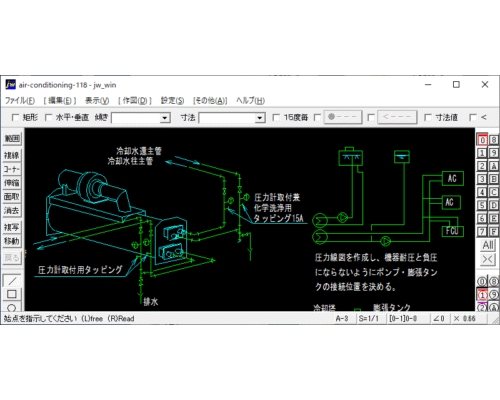Viewport: 500px width, 400px height.
Task: Select layer 9 button
Action: [494, 153]
